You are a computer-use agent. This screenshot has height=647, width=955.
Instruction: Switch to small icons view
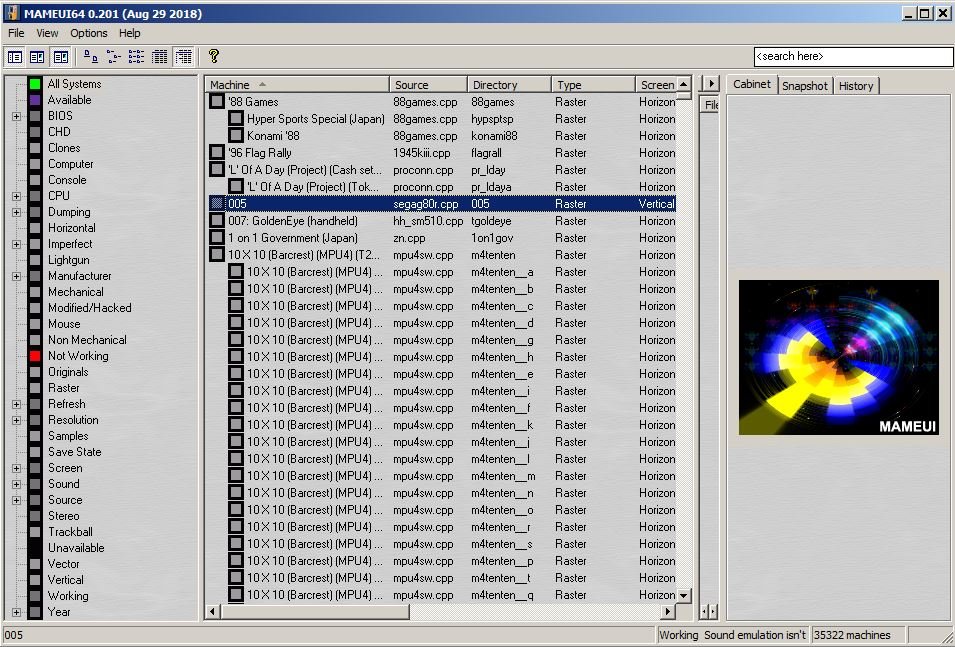(x=113, y=57)
